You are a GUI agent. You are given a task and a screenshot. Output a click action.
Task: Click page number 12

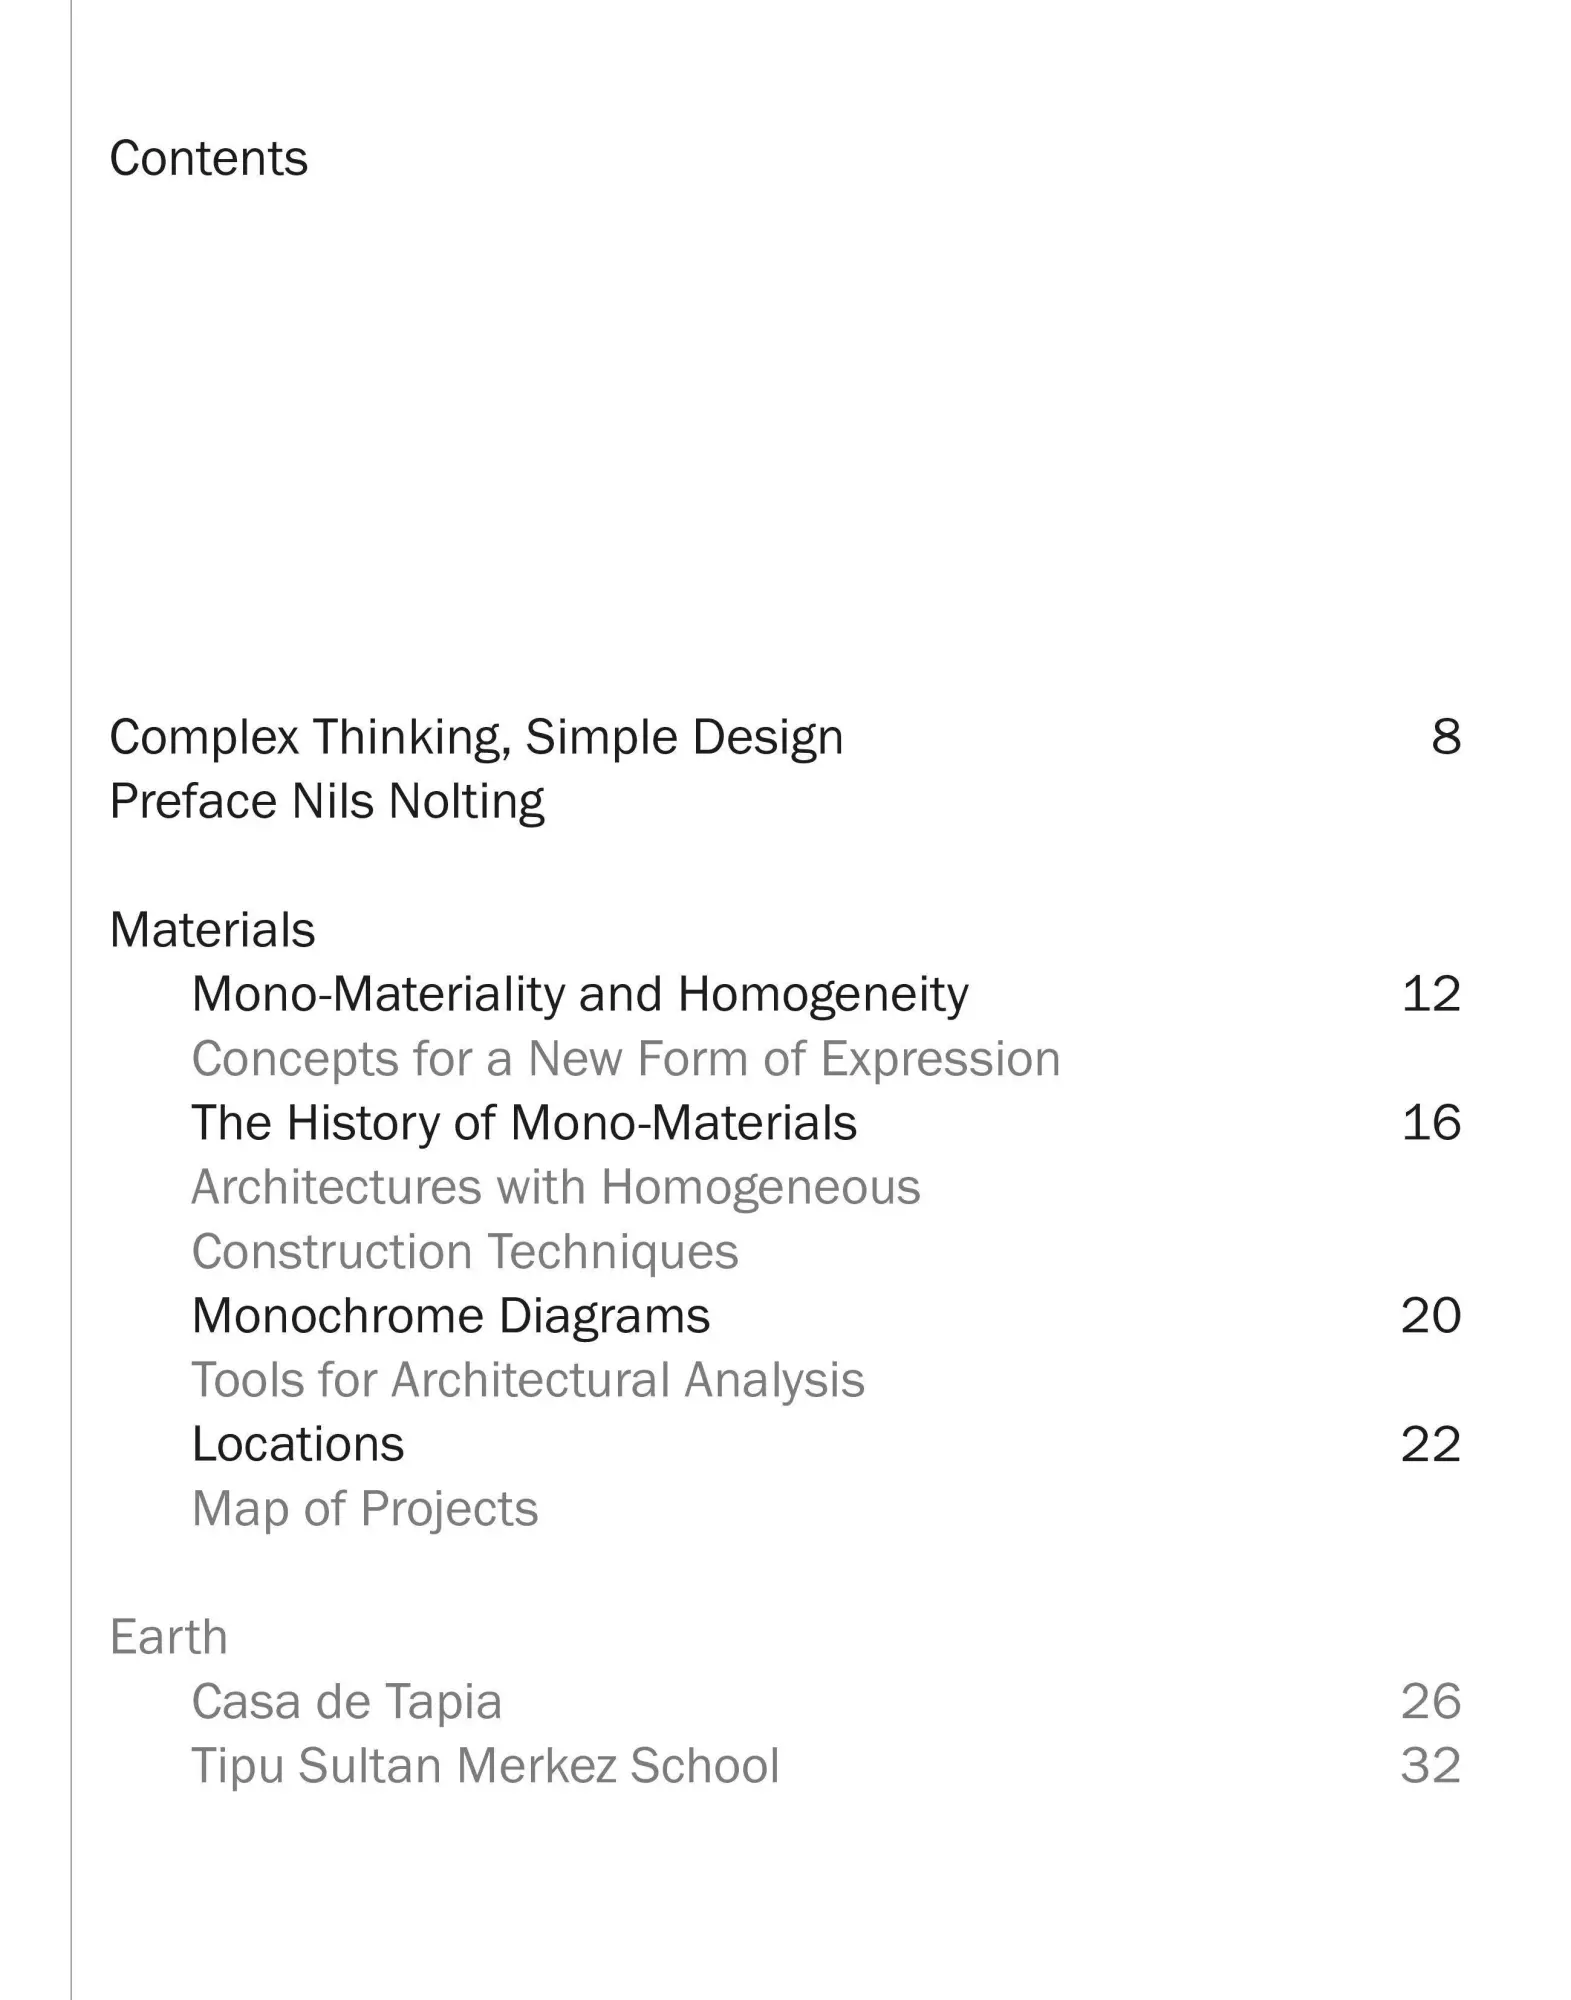point(1431,995)
